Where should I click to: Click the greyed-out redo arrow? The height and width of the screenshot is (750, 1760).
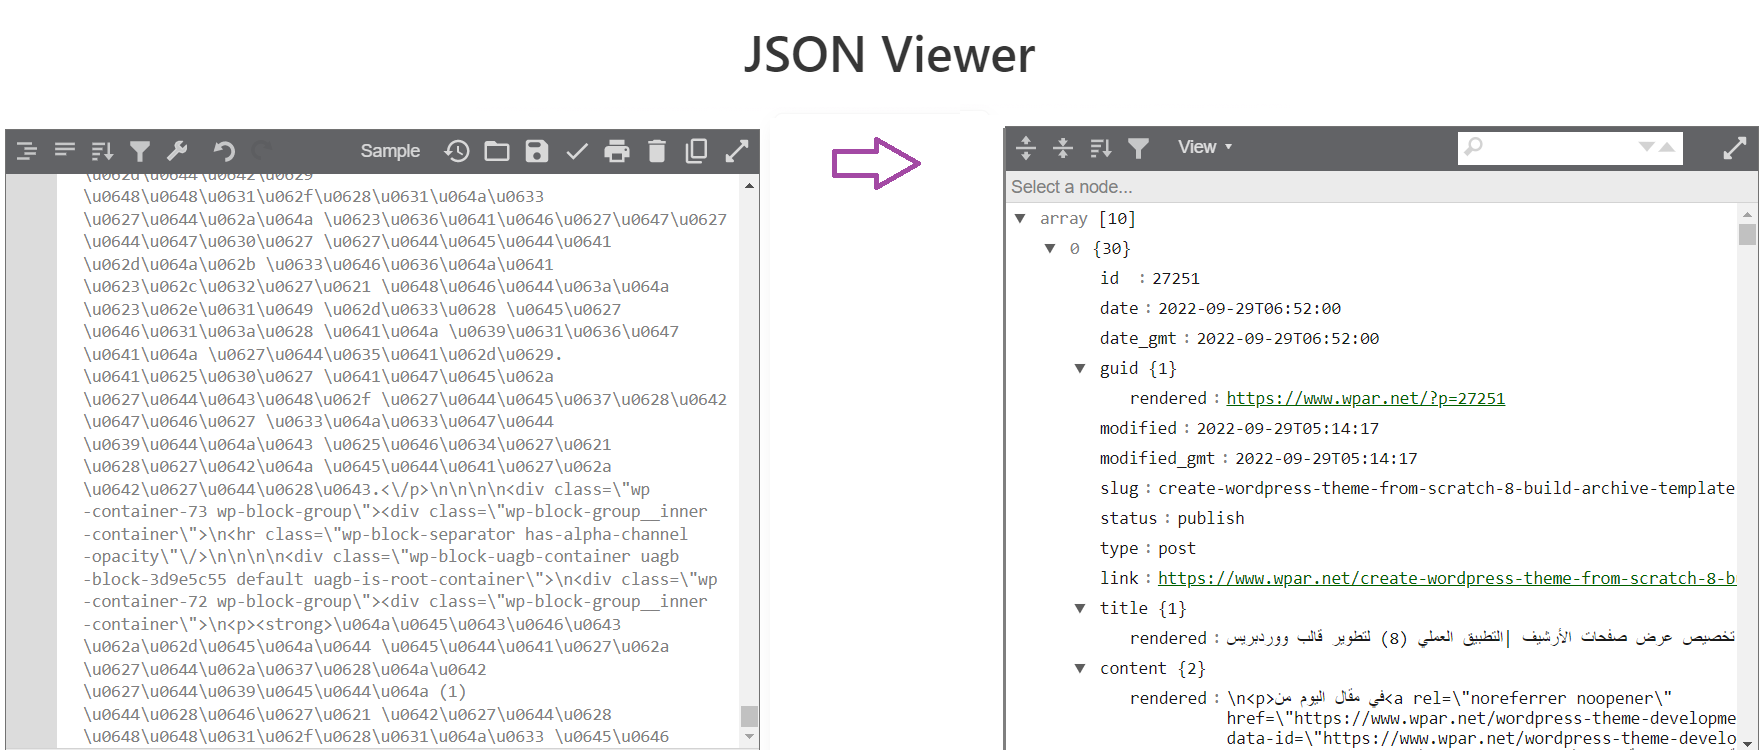pyautogui.click(x=261, y=151)
